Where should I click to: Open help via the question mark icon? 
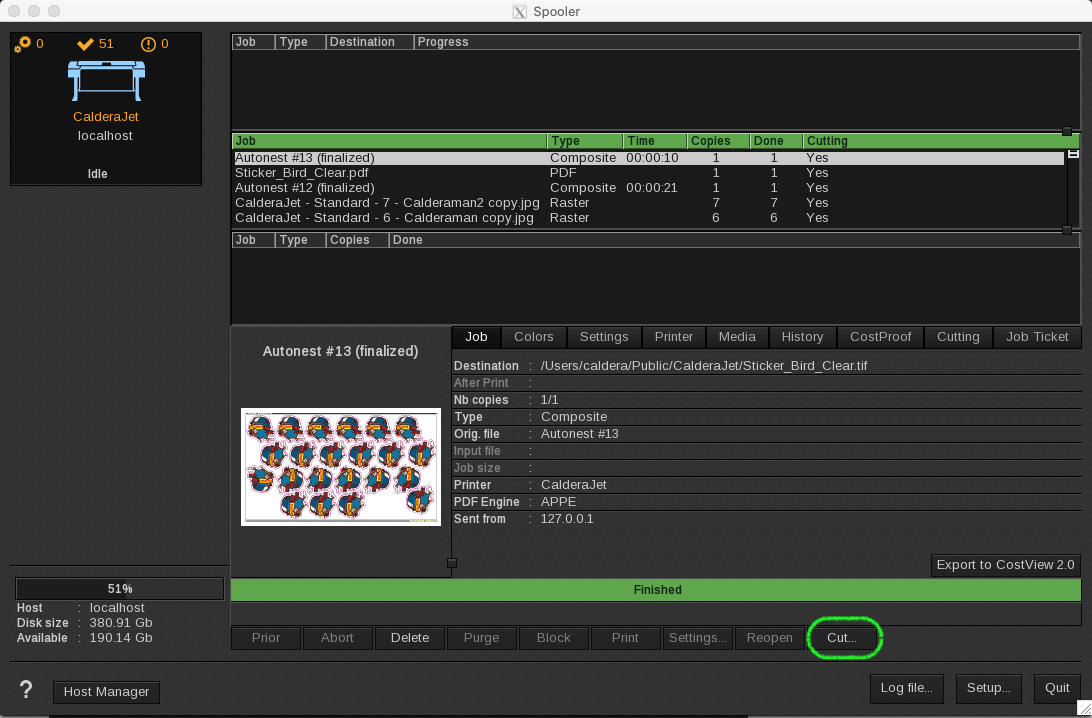click(25, 690)
